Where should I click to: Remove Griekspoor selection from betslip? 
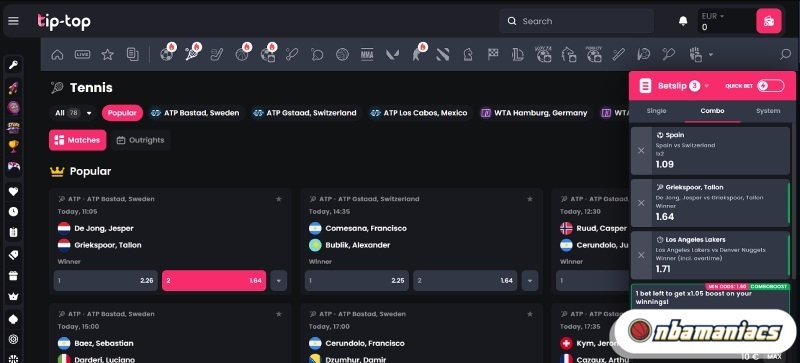pos(641,203)
